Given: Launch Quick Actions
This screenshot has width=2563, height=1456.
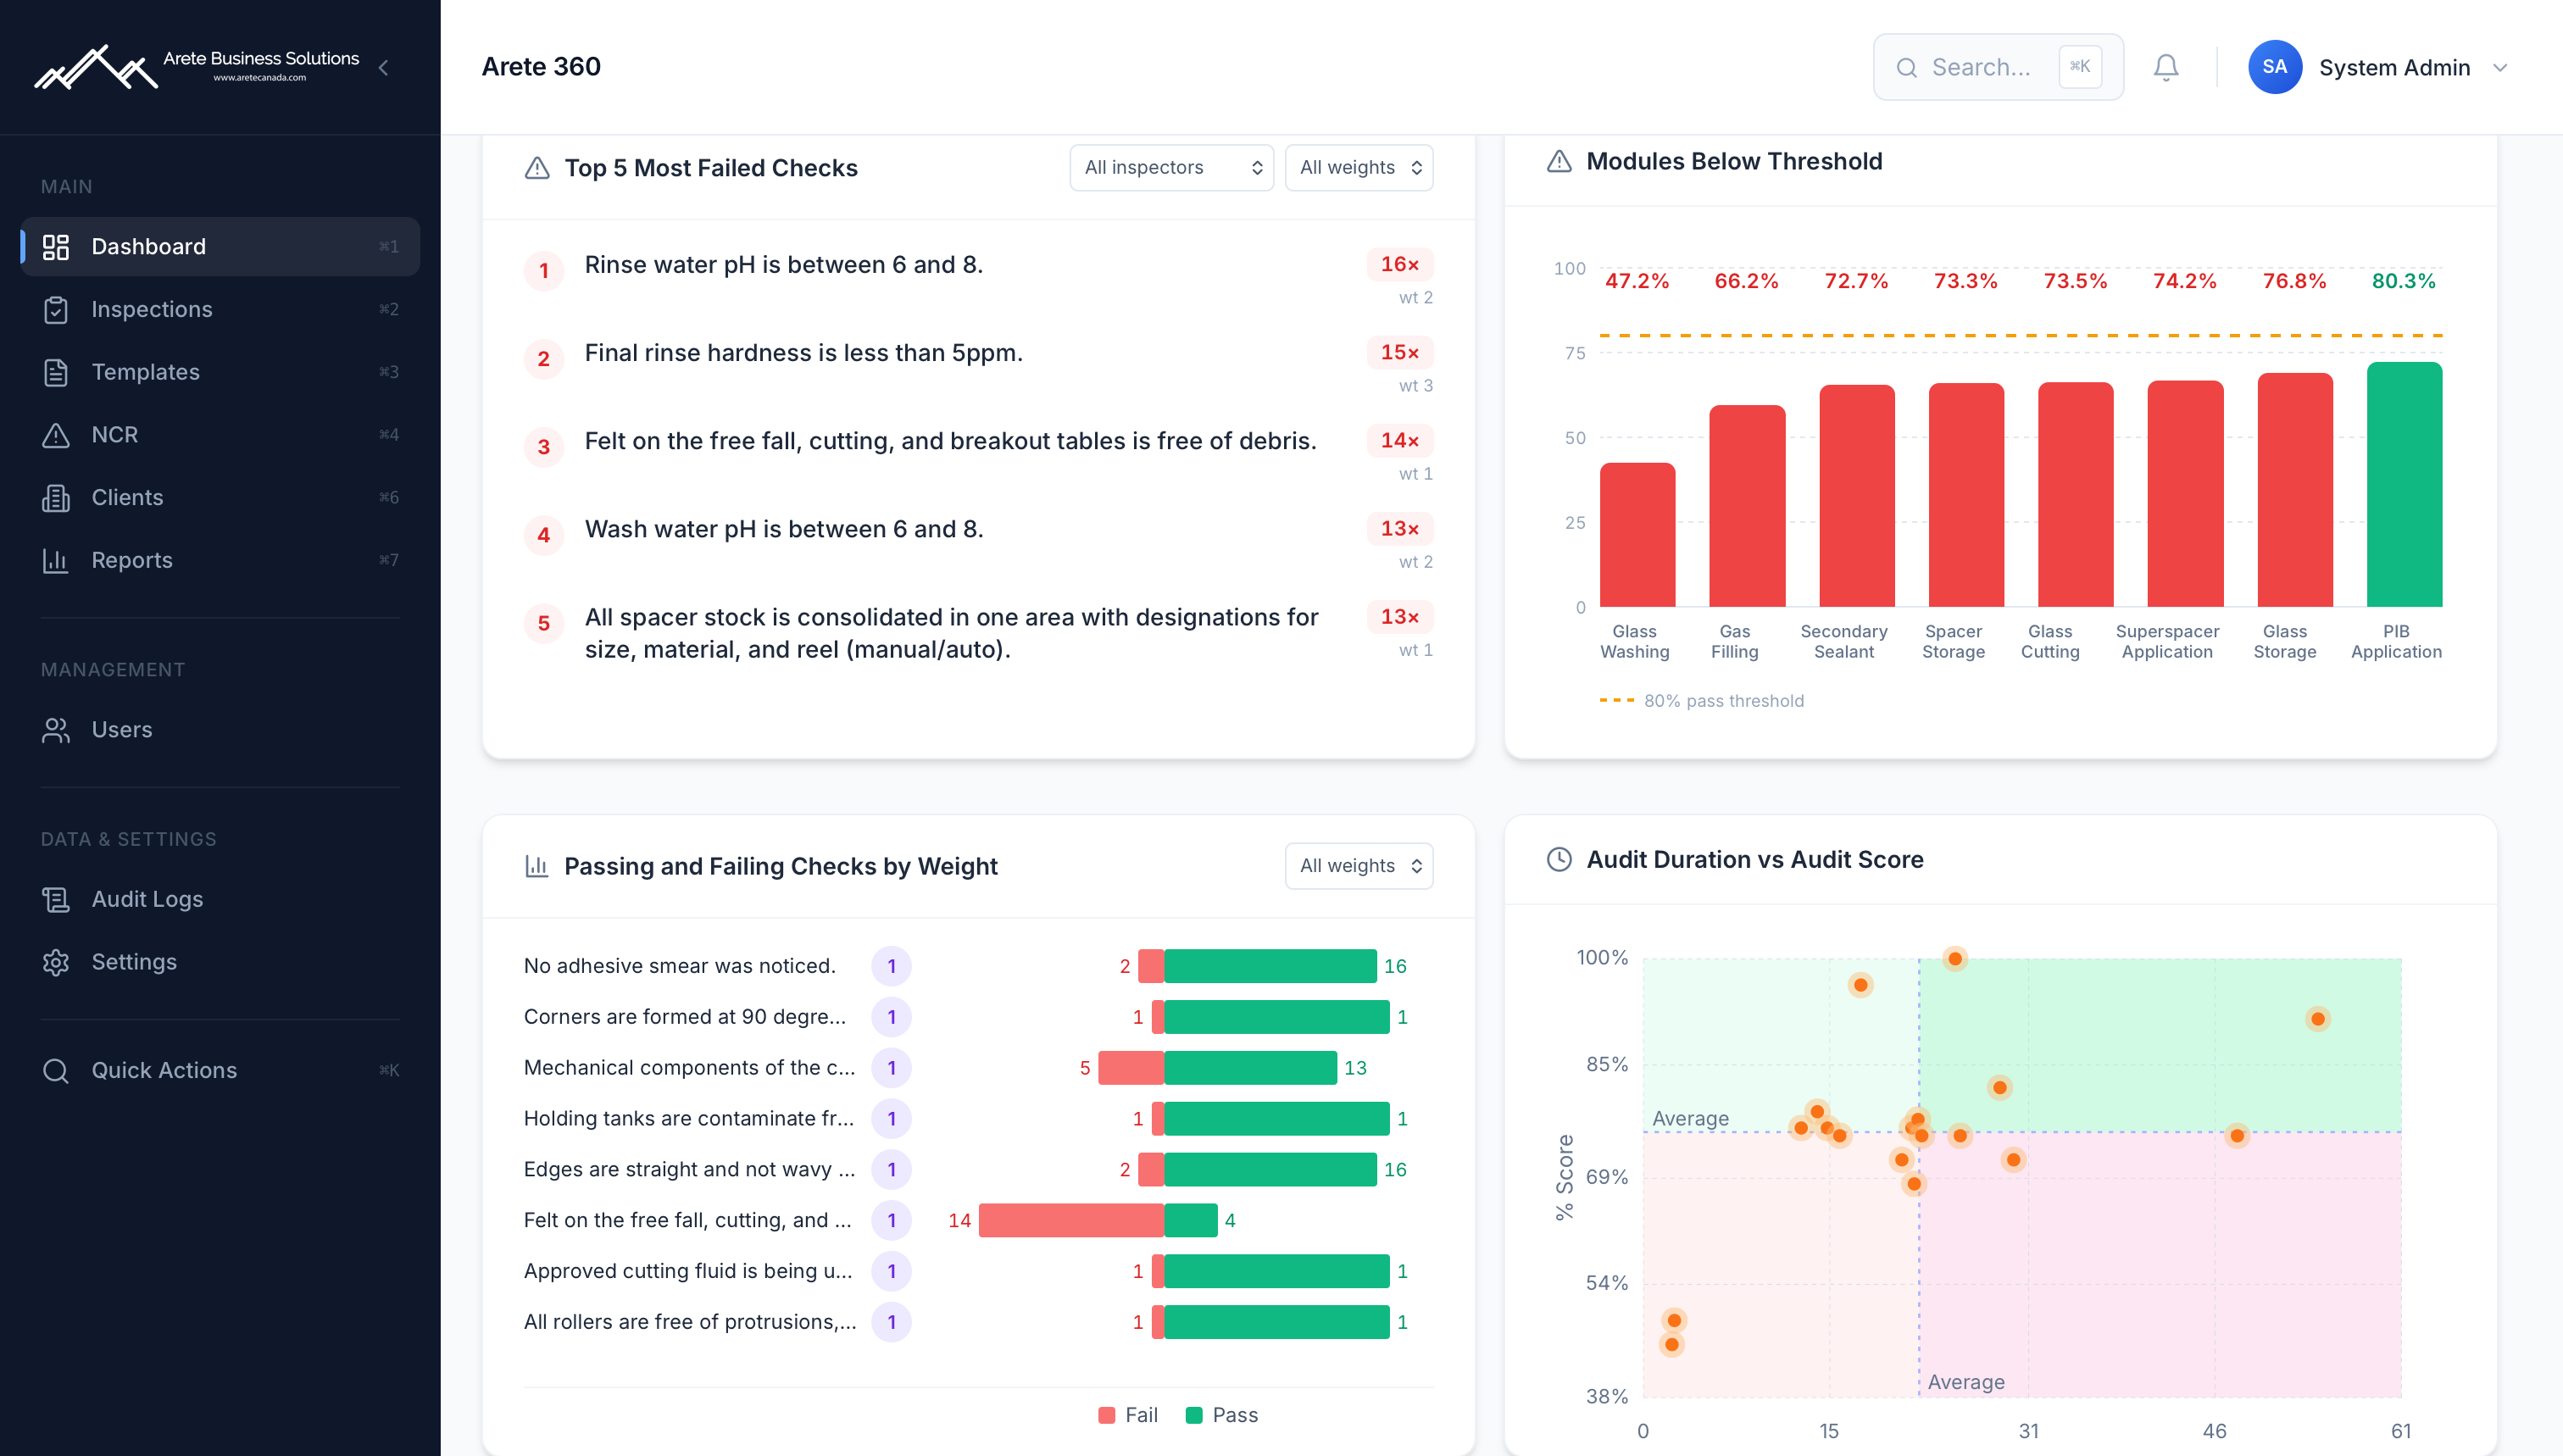Looking at the screenshot, I should pos(220,1071).
